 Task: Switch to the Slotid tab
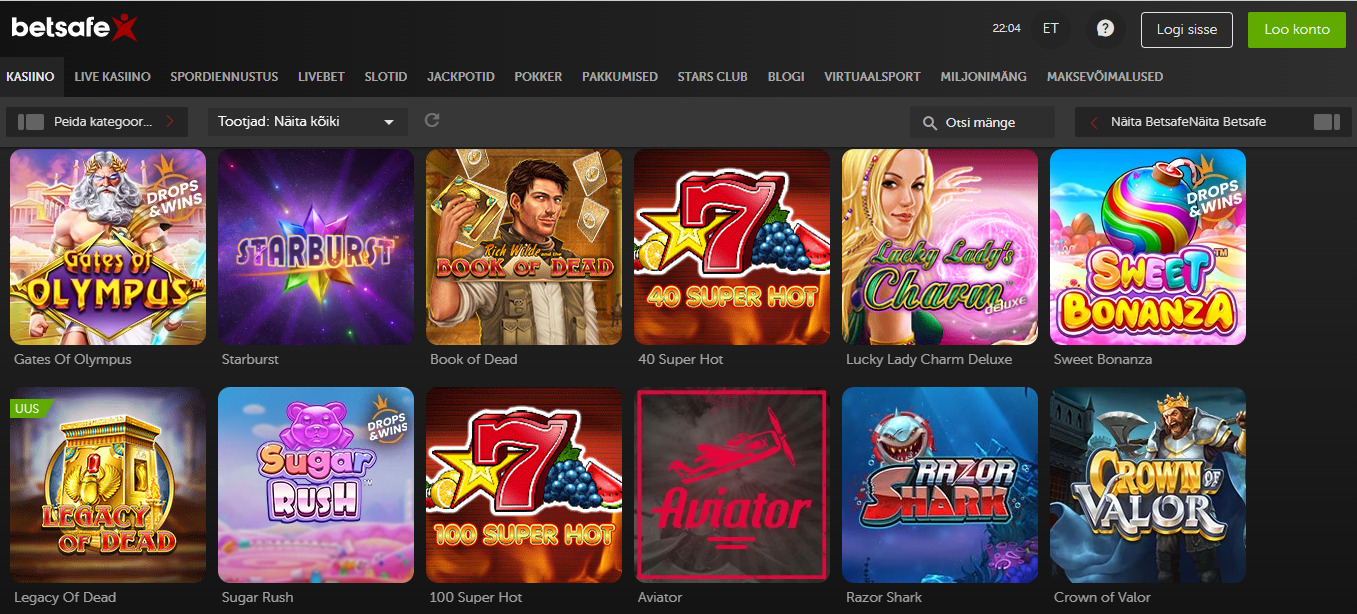385,77
